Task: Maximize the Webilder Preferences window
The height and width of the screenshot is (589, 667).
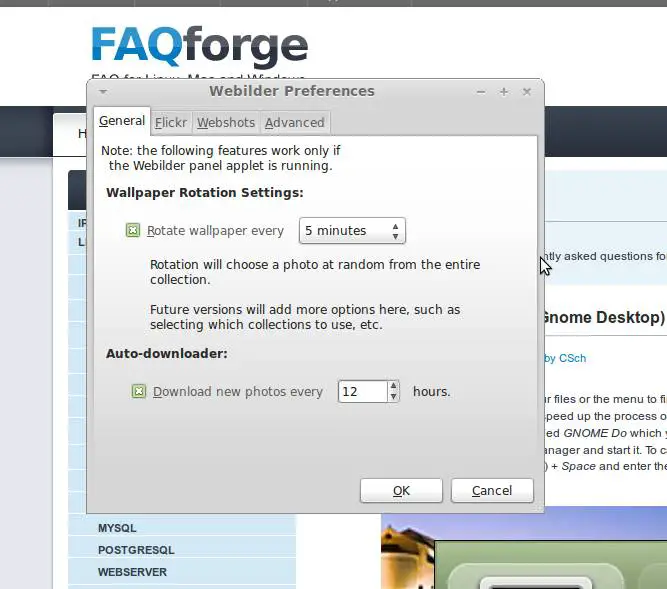Action: 504,92
